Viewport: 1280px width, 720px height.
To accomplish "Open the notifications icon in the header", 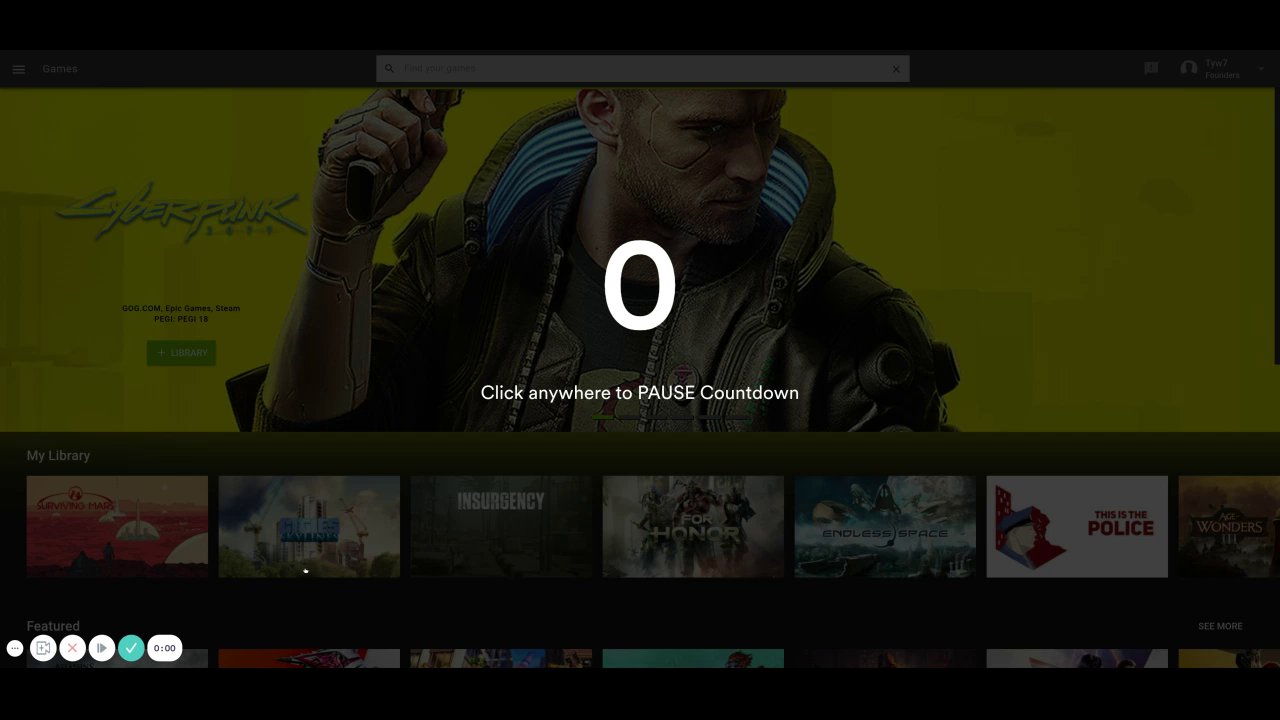I will tap(1151, 68).
